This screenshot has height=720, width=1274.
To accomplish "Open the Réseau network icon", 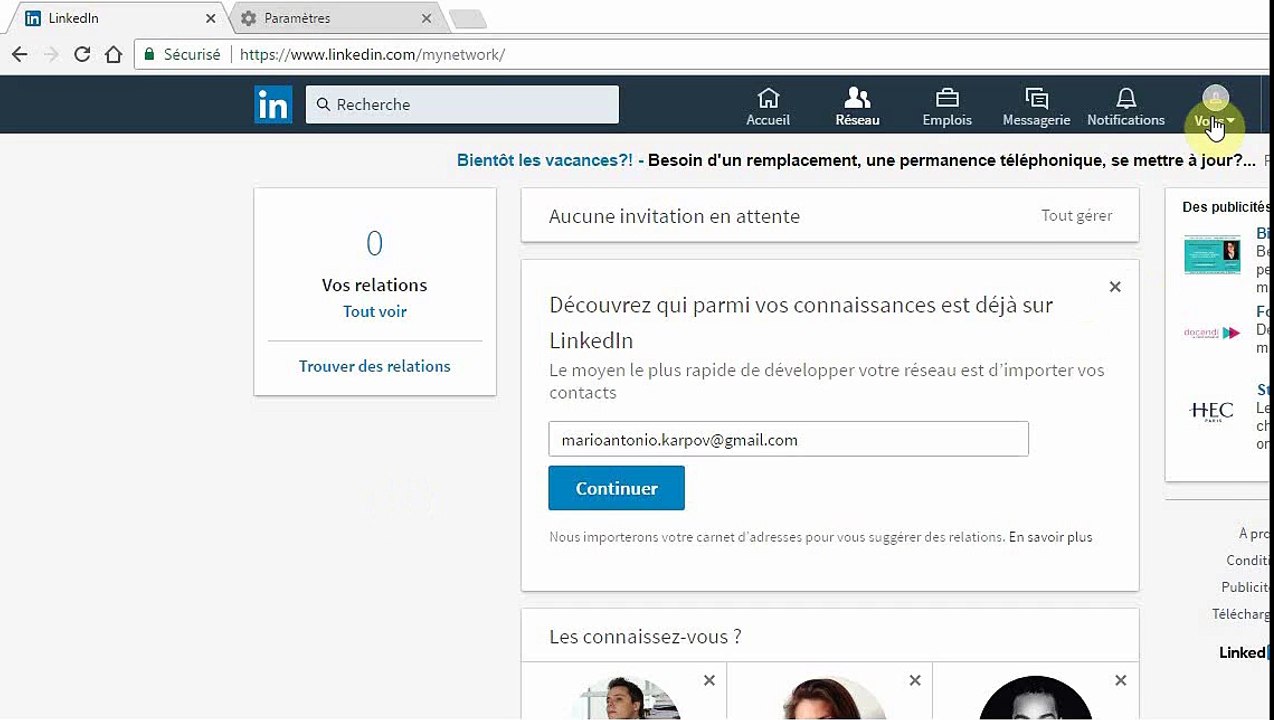I will (857, 106).
